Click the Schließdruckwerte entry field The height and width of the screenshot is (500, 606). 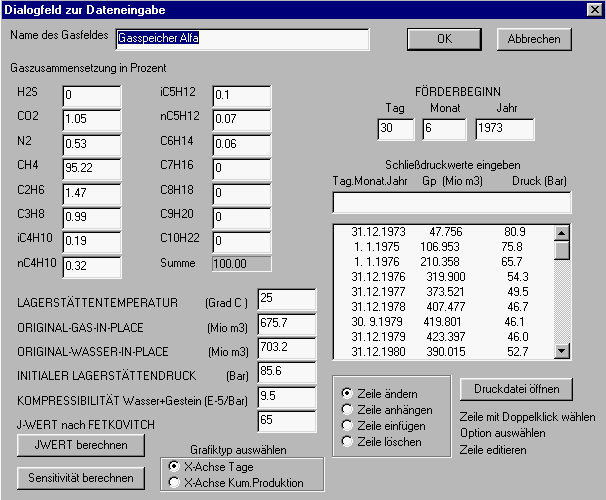click(452, 202)
